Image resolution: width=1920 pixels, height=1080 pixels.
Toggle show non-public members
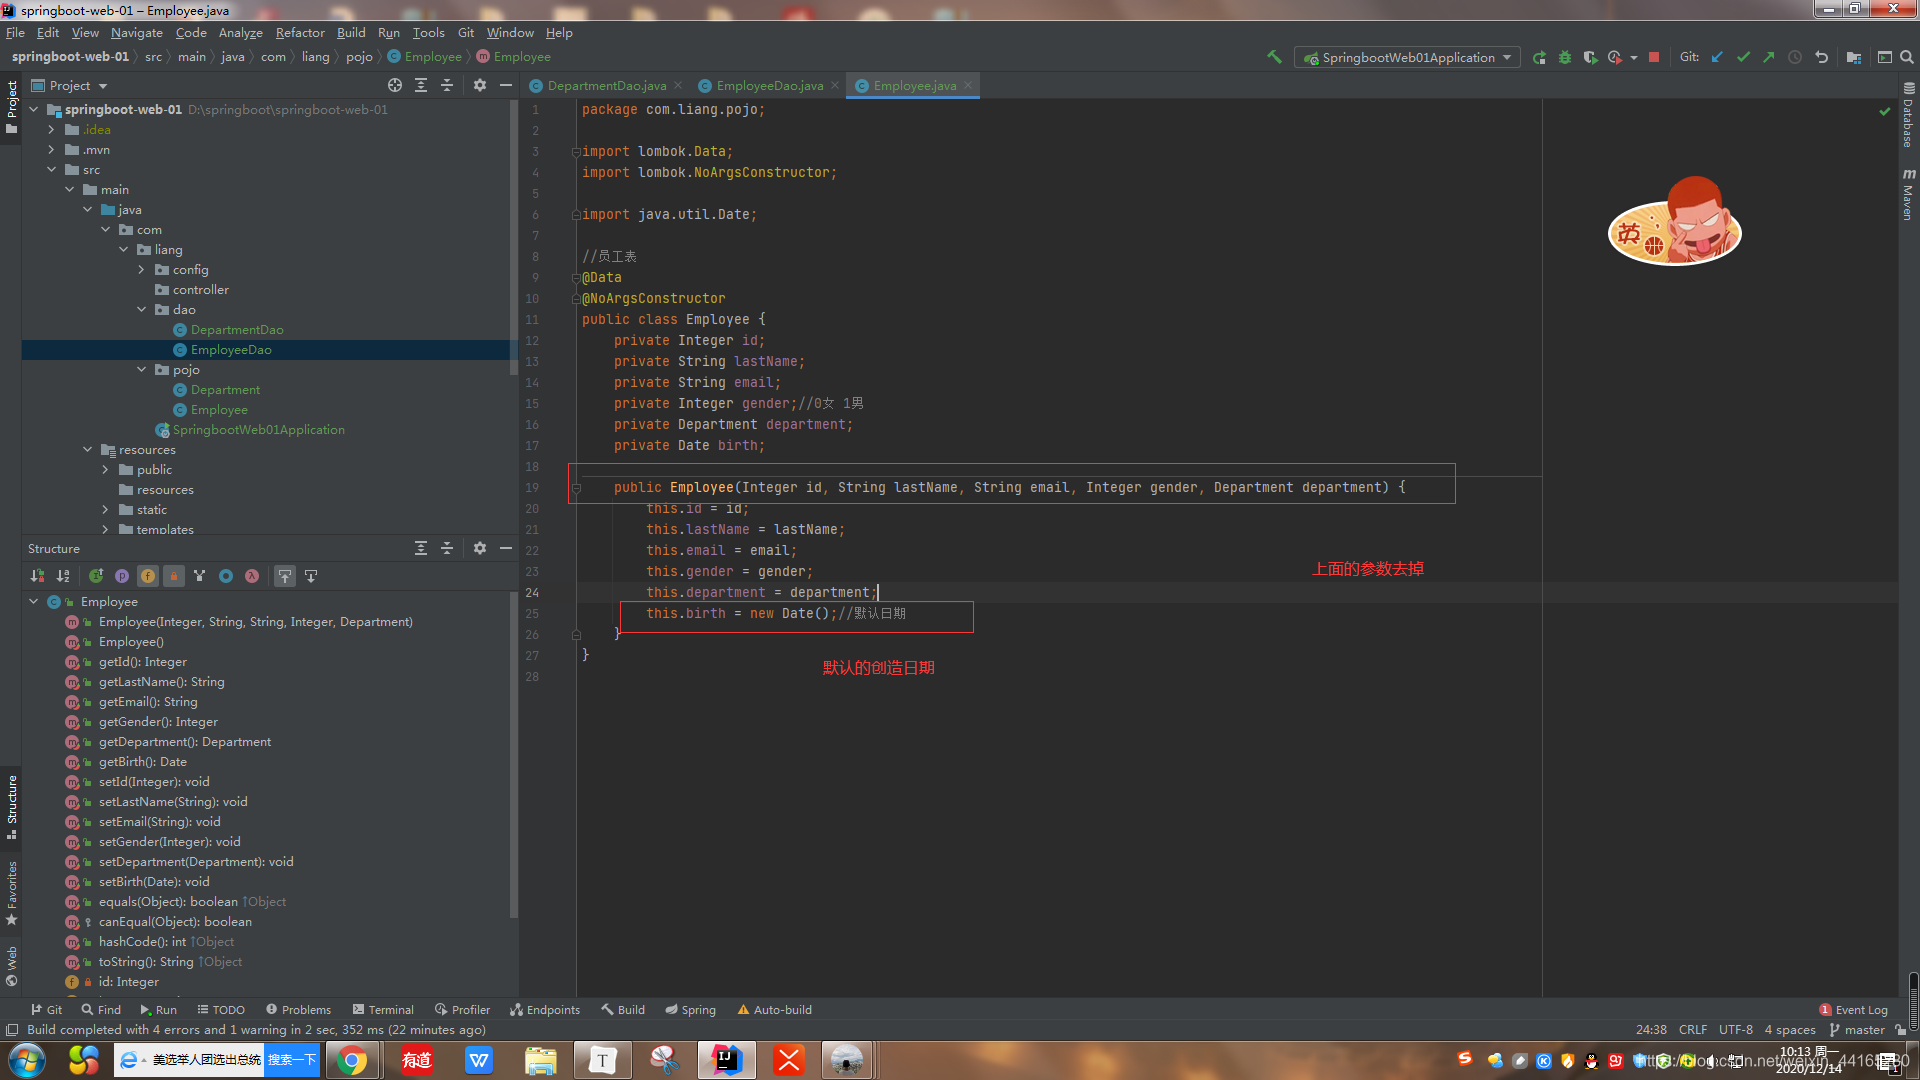[174, 576]
